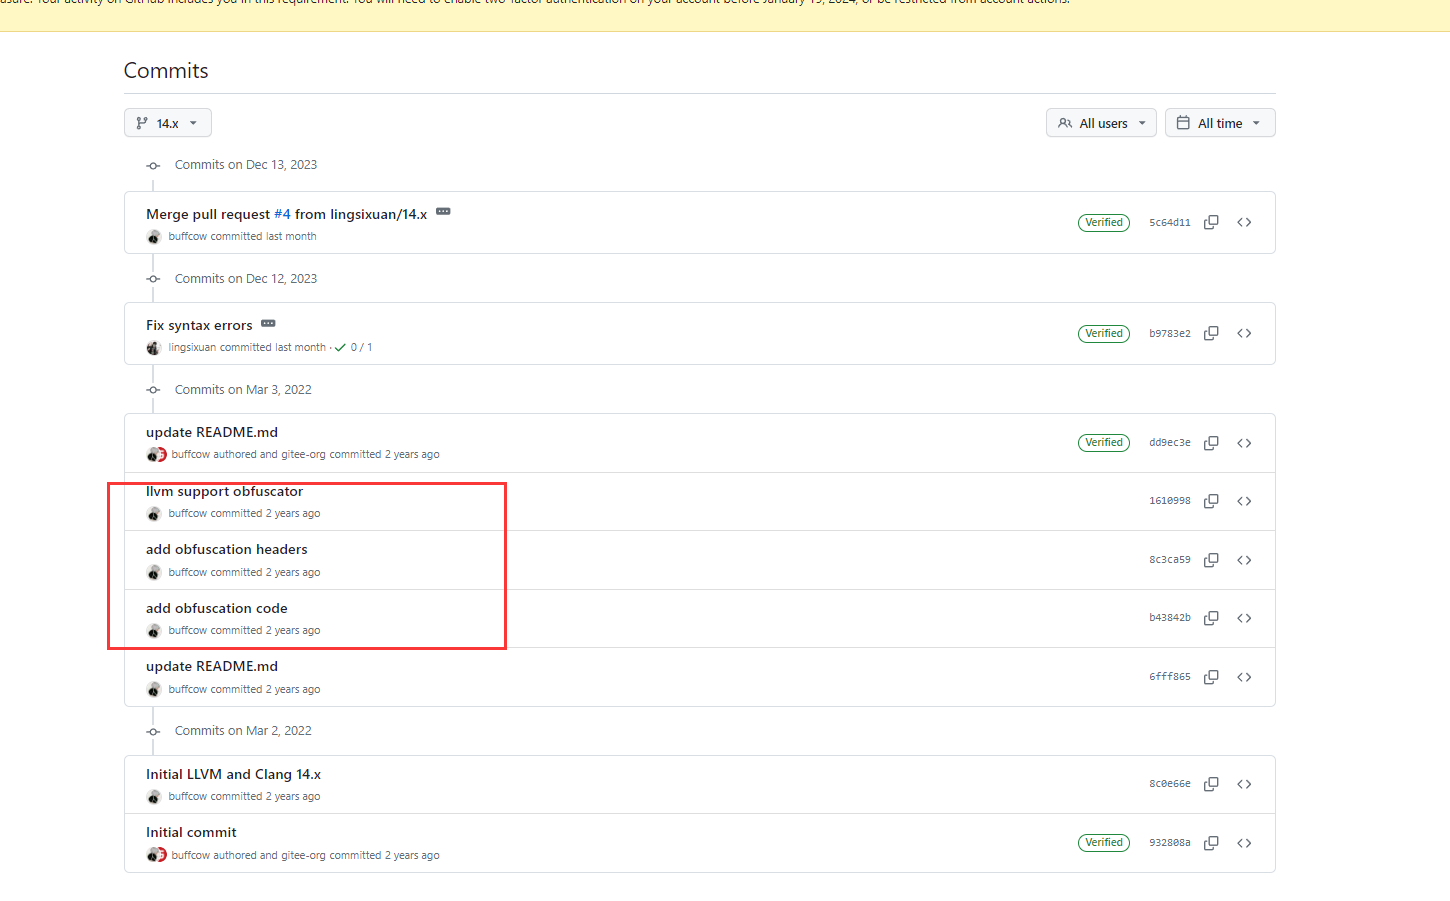
Task: Open the All users filter dropdown
Action: [1101, 123]
